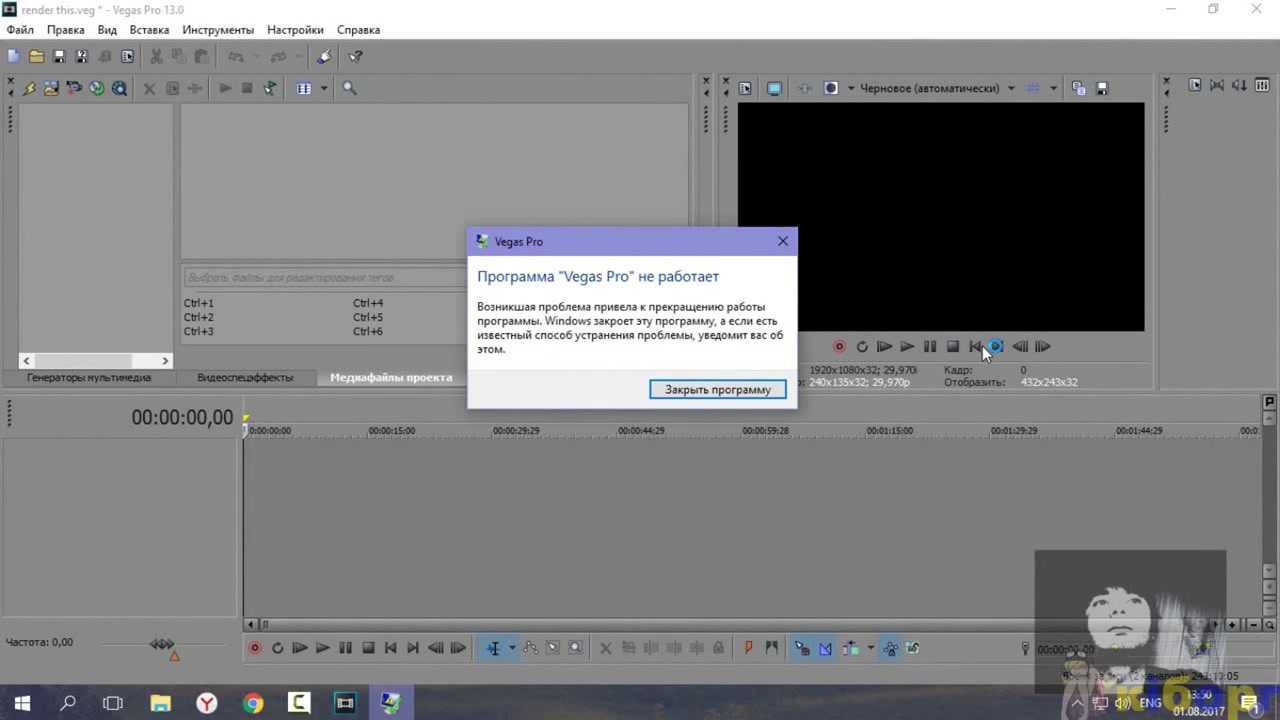Click play in the preview window
This screenshot has height=720, width=1280.
pyautogui.click(x=907, y=347)
